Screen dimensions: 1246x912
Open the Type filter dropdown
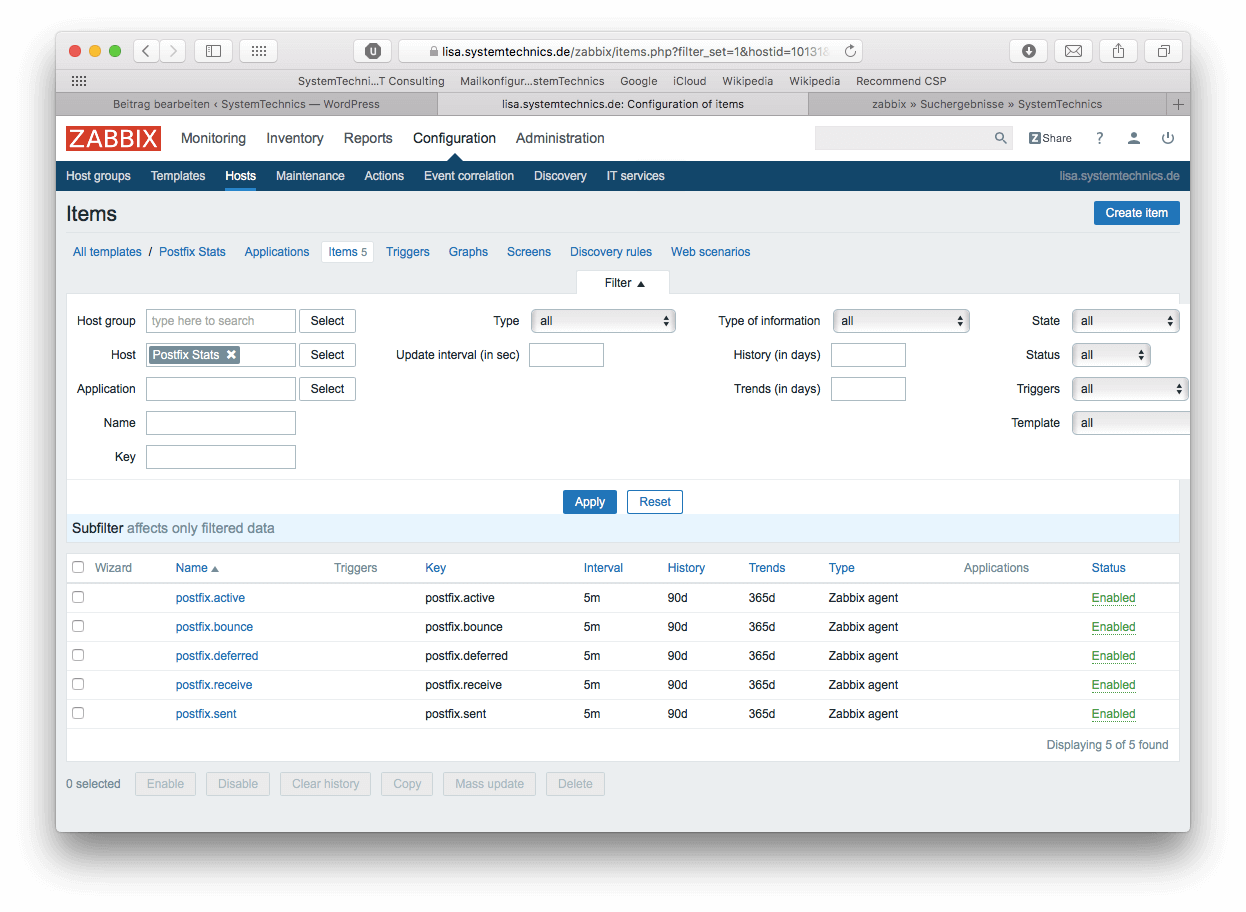[603, 321]
